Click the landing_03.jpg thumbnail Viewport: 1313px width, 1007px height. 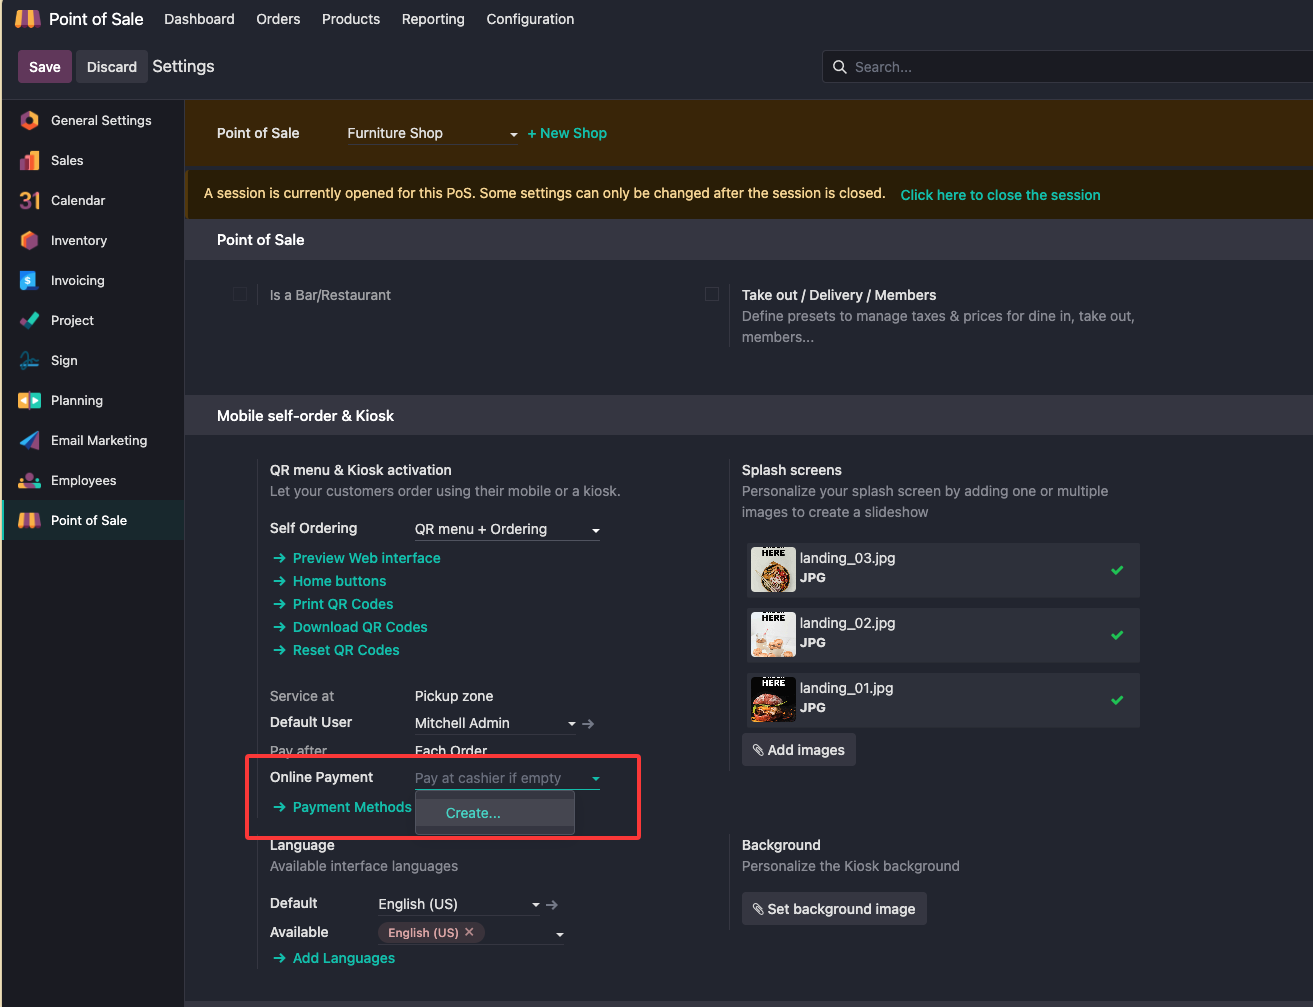click(773, 570)
